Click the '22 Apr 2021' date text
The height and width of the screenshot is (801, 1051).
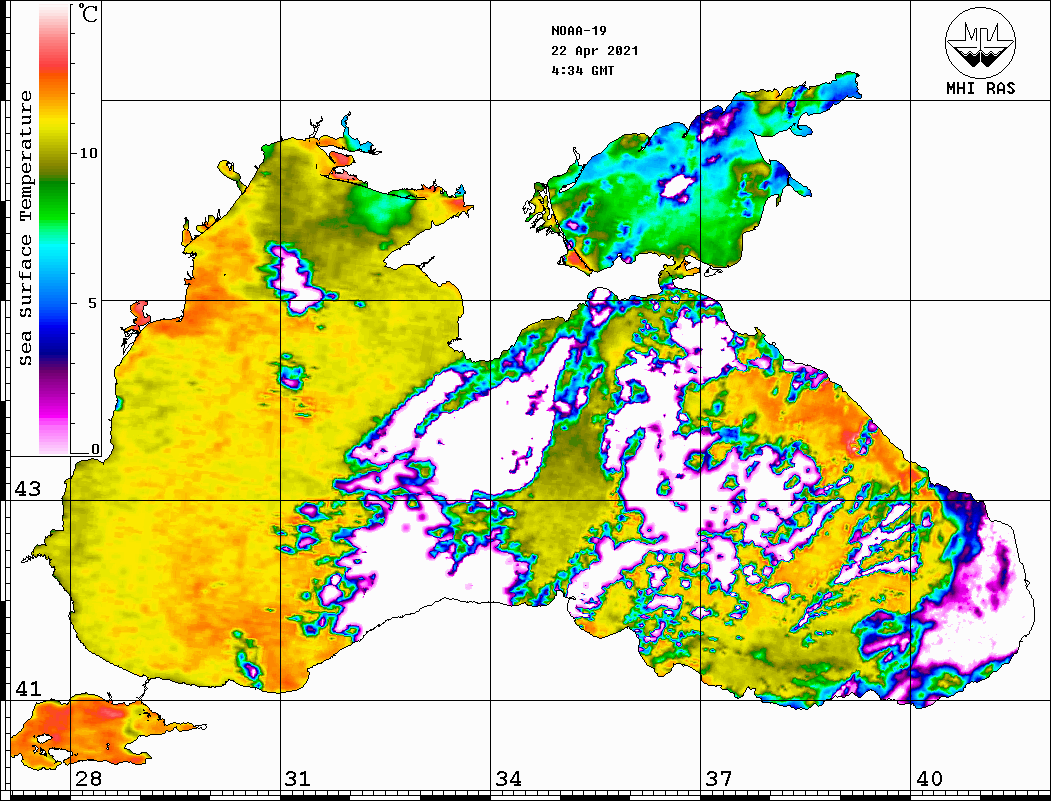tap(595, 51)
